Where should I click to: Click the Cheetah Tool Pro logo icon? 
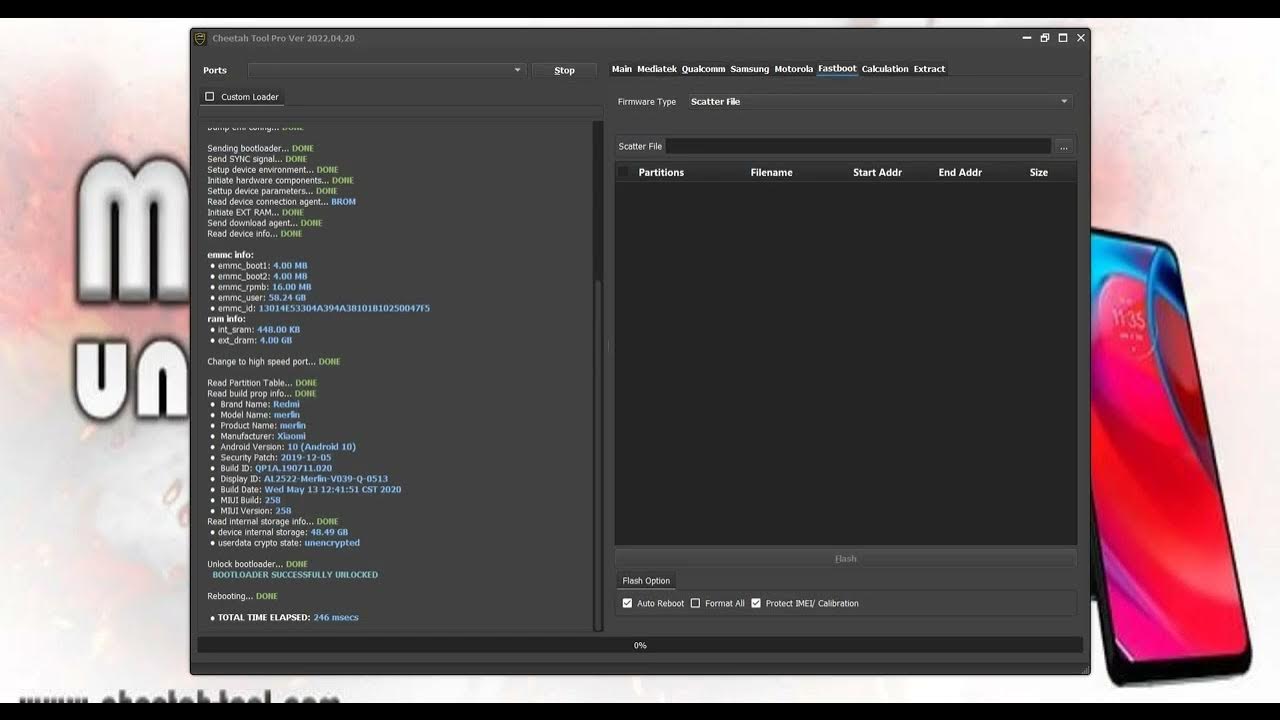(200, 38)
